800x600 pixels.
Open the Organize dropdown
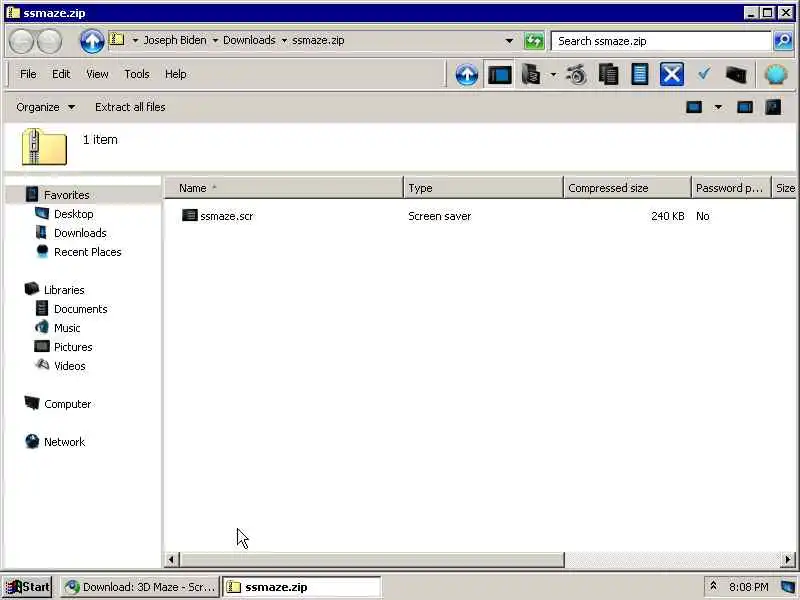[45, 107]
